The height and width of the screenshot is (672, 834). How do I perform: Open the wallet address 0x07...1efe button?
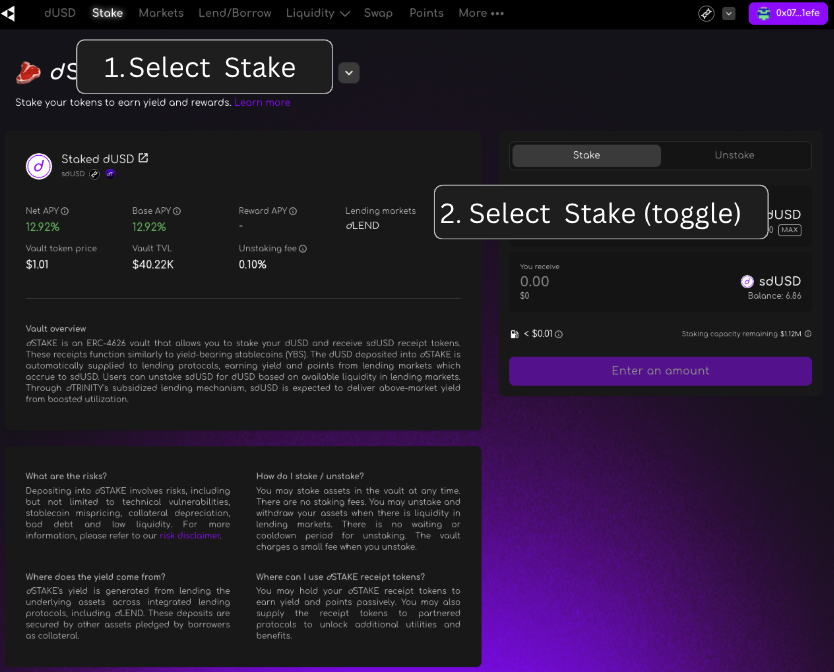coord(788,14)
